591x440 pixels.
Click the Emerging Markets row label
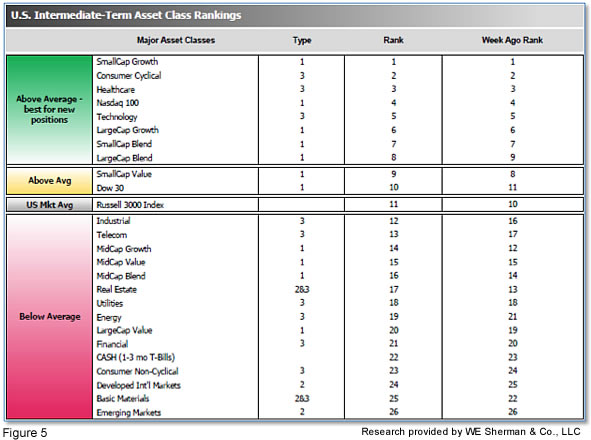[x=129, y=412]
